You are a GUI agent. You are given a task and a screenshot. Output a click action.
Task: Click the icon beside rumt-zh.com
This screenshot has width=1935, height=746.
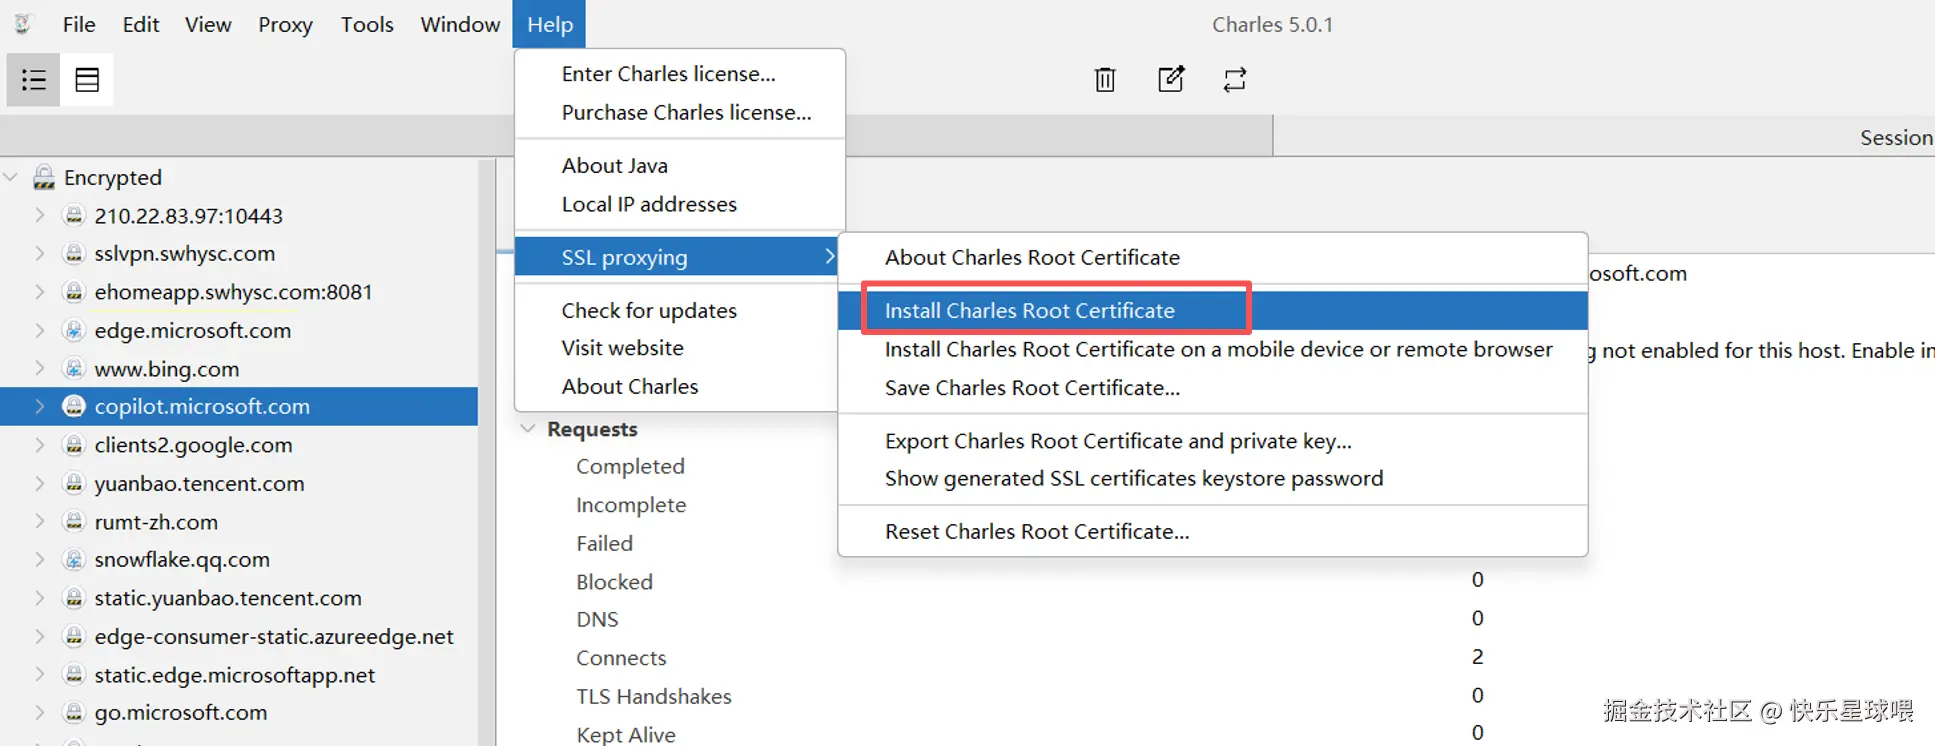74,521
